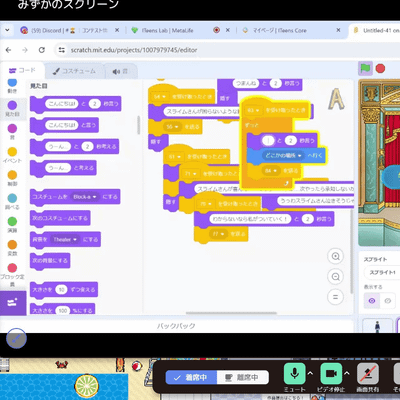This screenshot has width=400, height=400.
Task: Zoom in the code workspace
Action: pyautogui.click(x=336, y=256)
